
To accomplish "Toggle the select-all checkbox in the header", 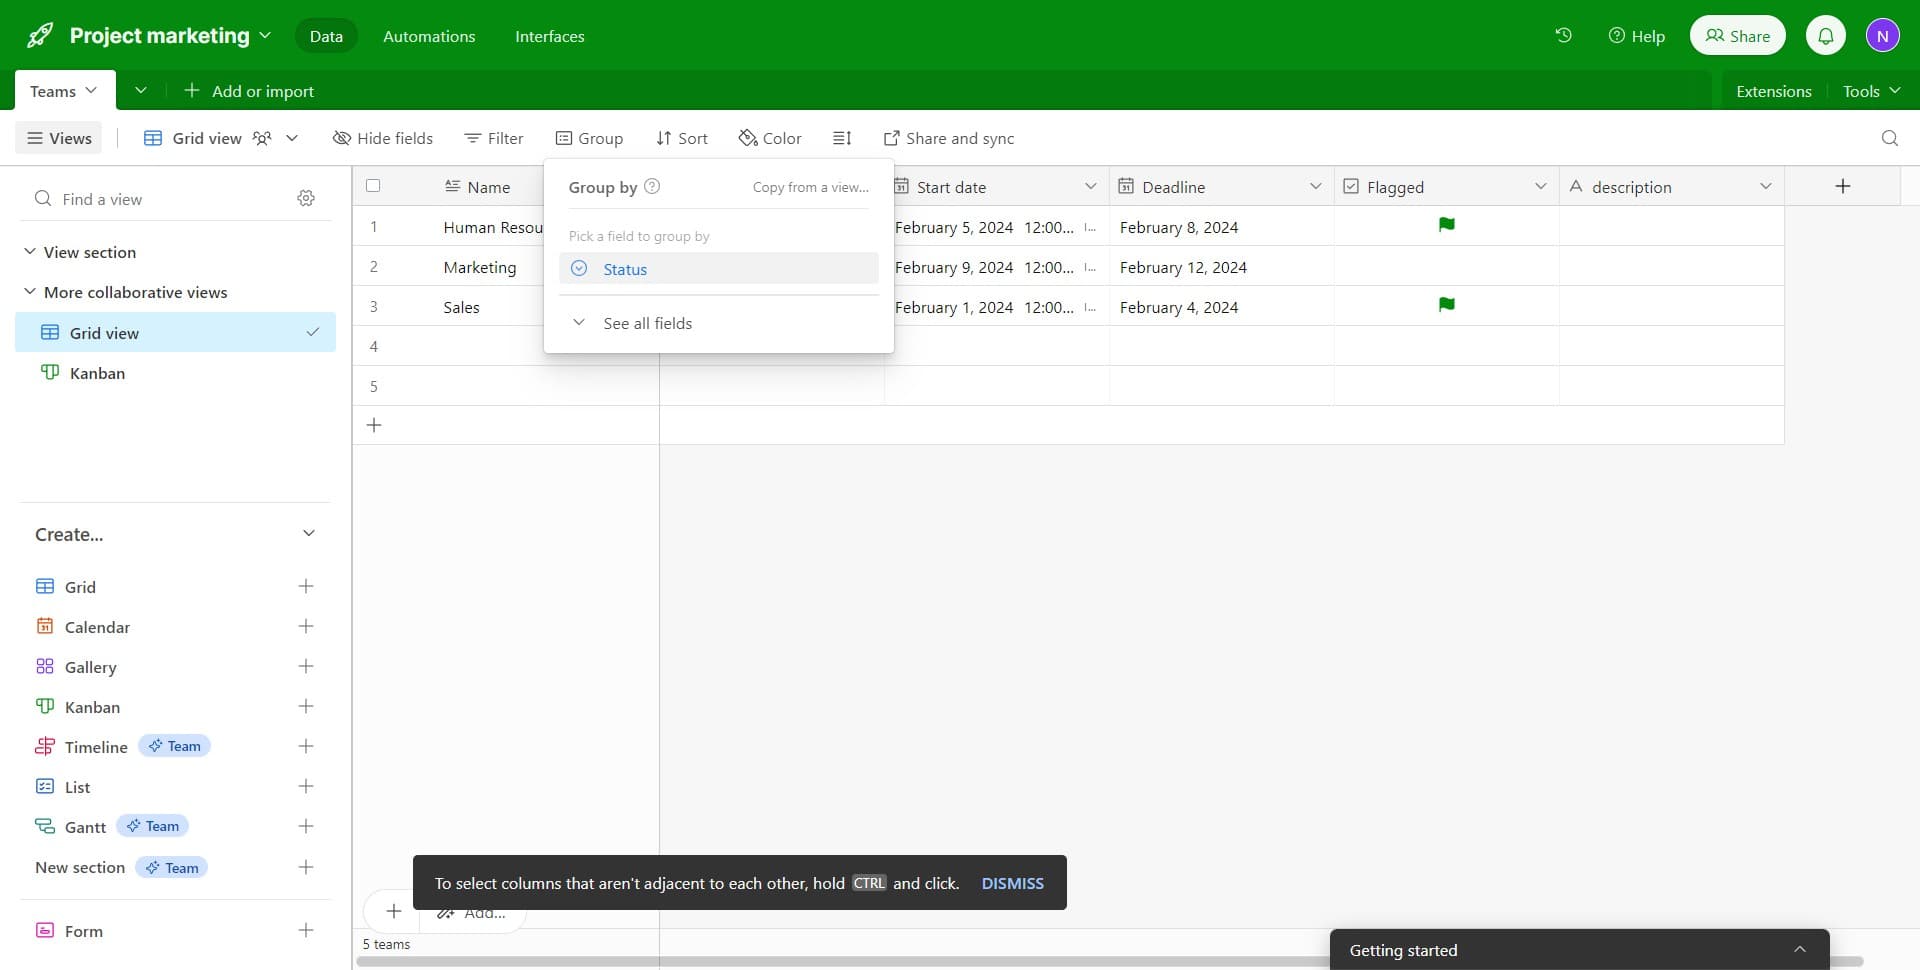I will pyautogui.click(x=373, y=185).
